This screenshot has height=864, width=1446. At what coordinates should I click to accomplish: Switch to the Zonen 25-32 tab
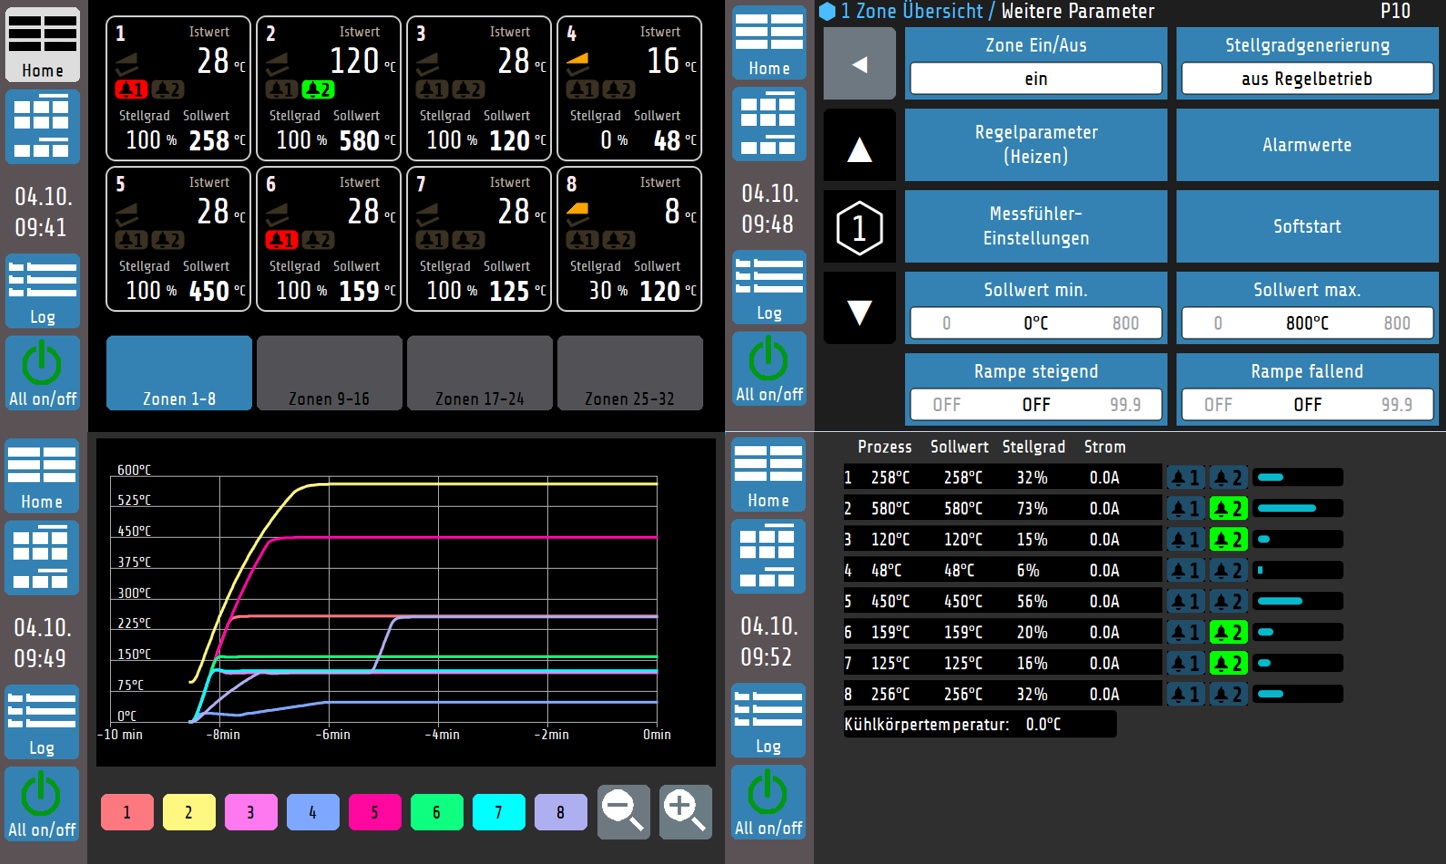(630, 373)
